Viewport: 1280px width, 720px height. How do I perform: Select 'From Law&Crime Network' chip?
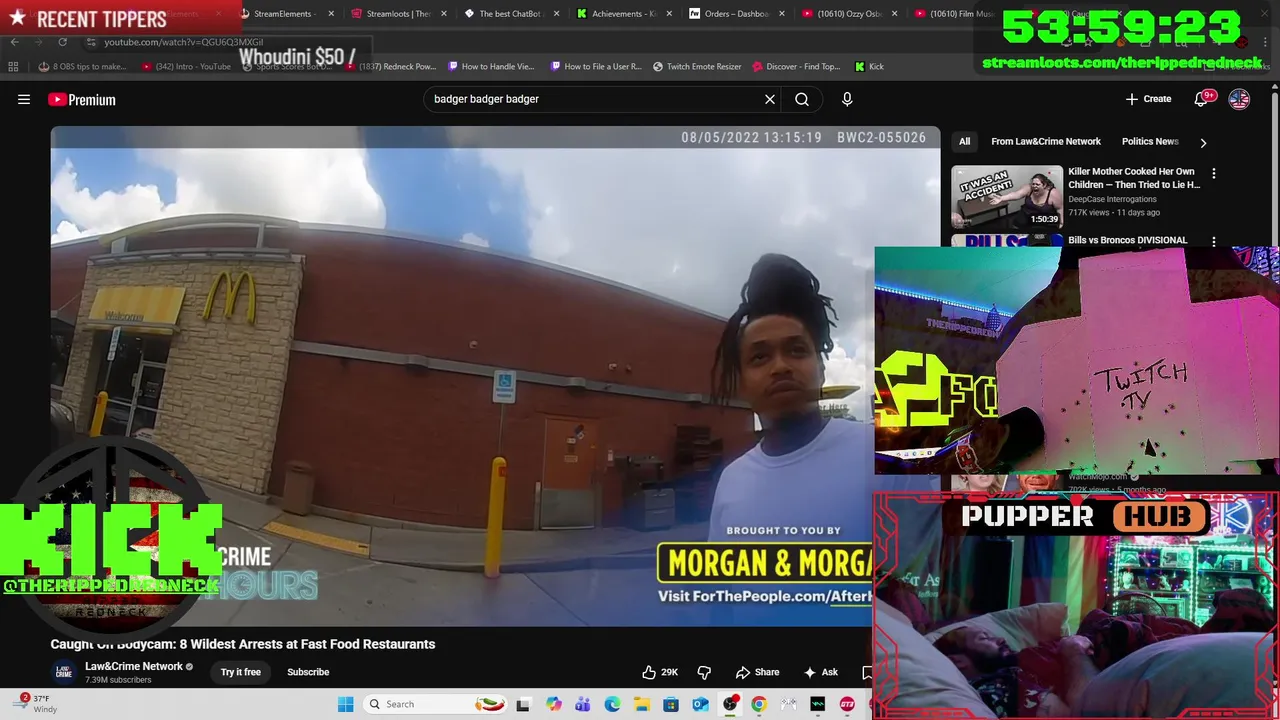1046,141
